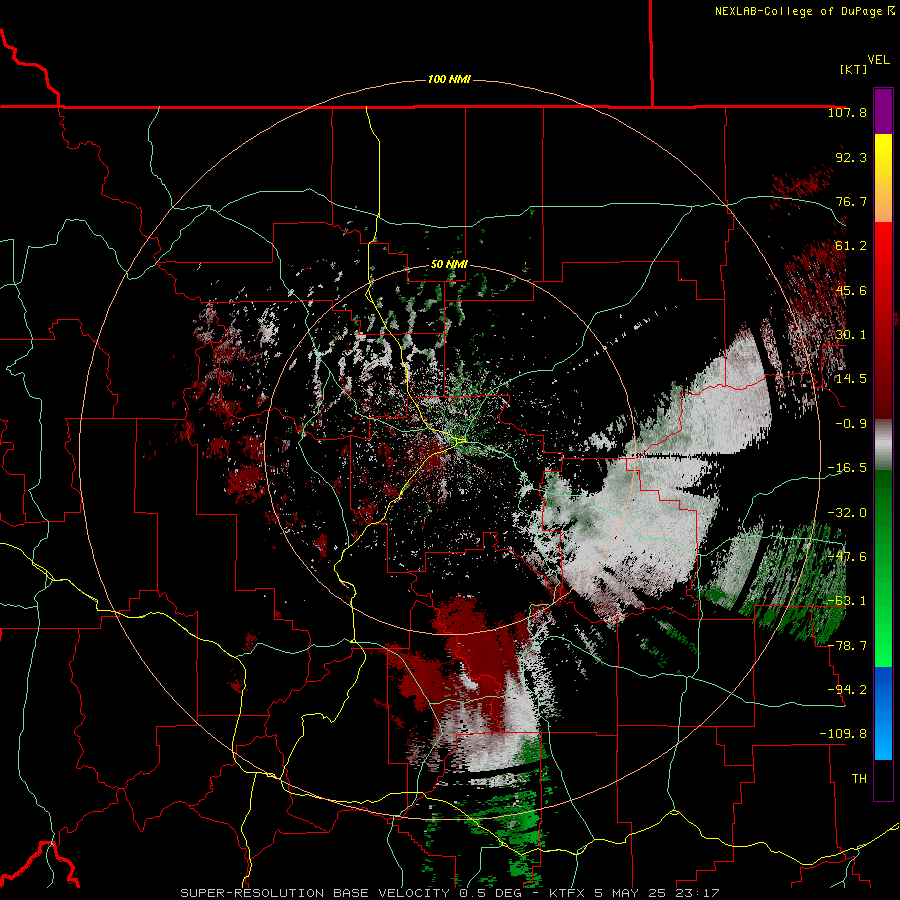Image resolution: width=900 pixels, height=900 pixels.
Task: Click the 30.1 velocity scale value
Action: click(851, 335)
